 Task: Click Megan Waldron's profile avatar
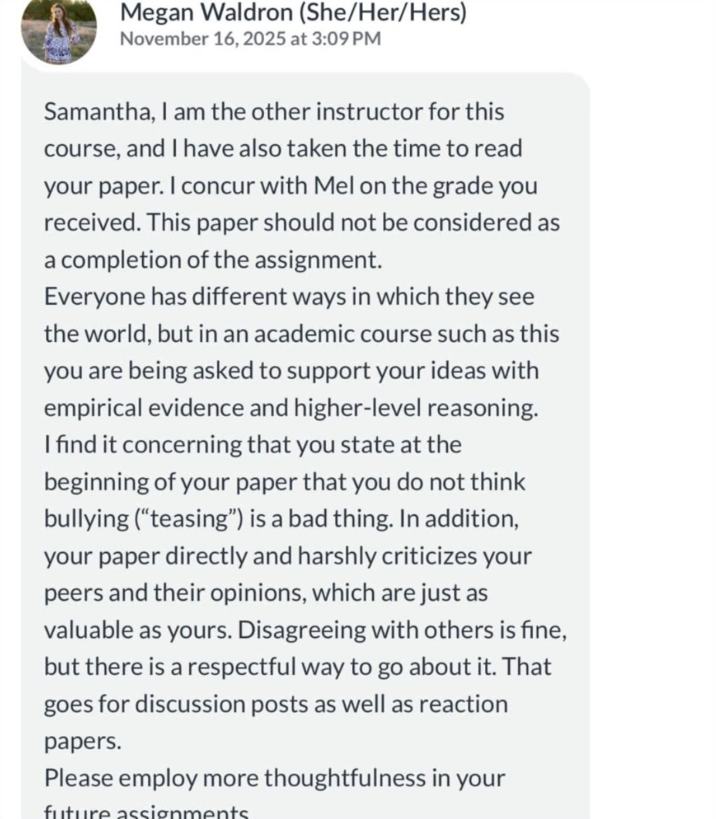pos(59,29)
